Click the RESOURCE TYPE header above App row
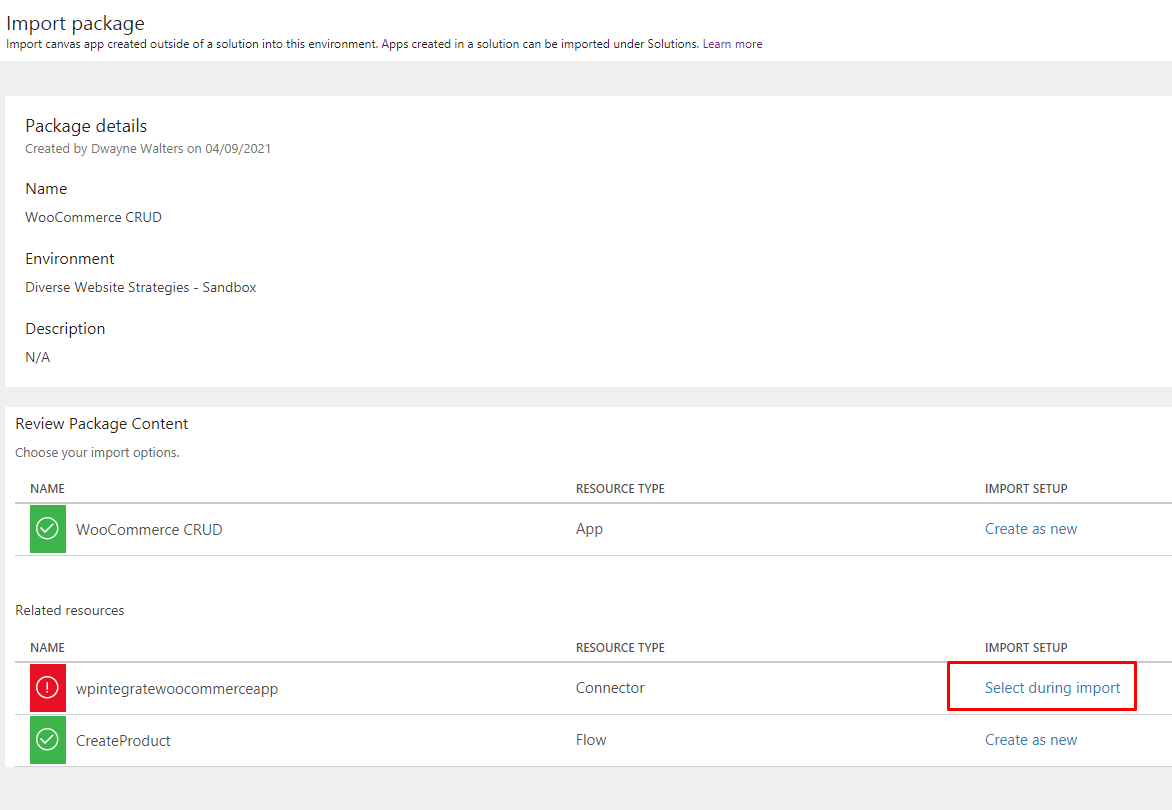Screen dimensions: 1172x810 pyautogui.click(x=620, y=489)
